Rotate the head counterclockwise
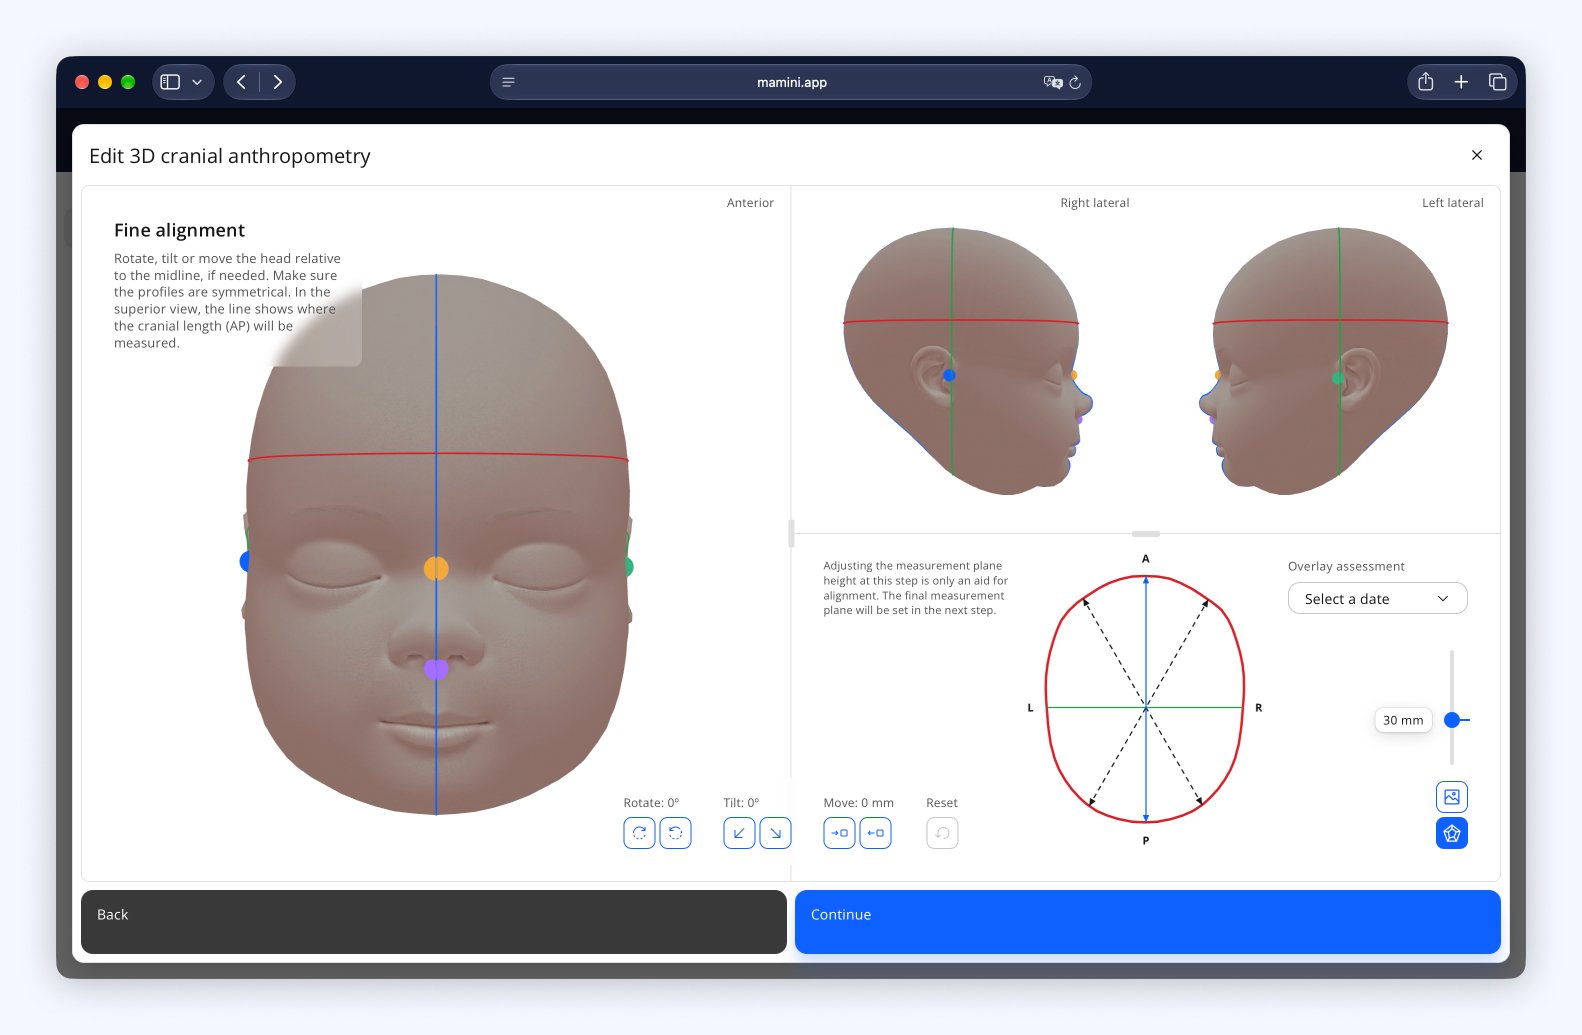1582x1035 pixels. click(675, 833)
